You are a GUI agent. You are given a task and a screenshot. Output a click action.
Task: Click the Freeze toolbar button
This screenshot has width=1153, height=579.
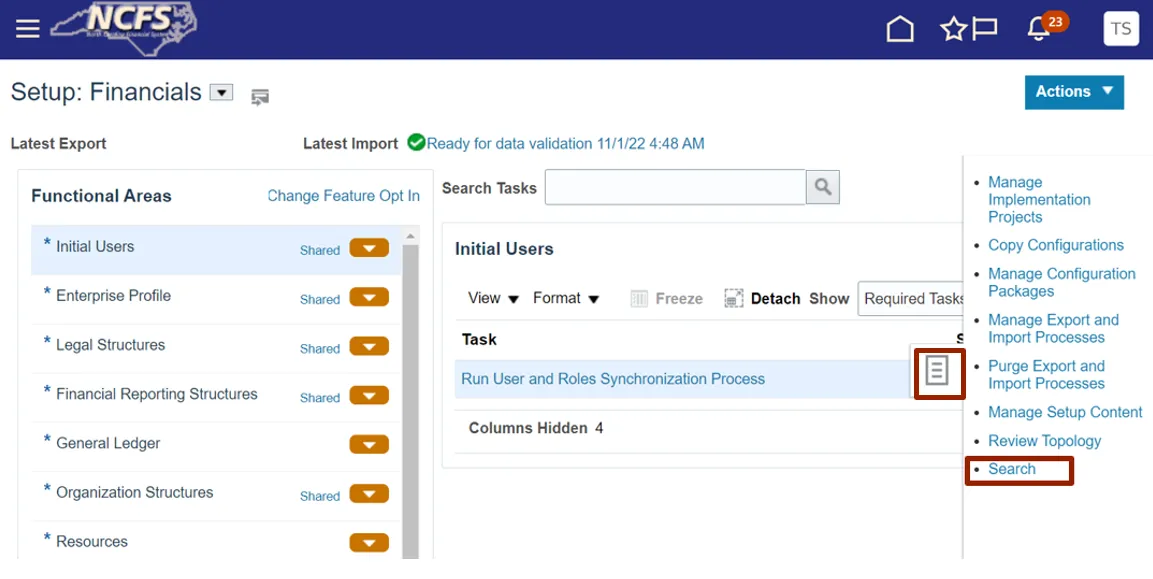tap(667, 299)
